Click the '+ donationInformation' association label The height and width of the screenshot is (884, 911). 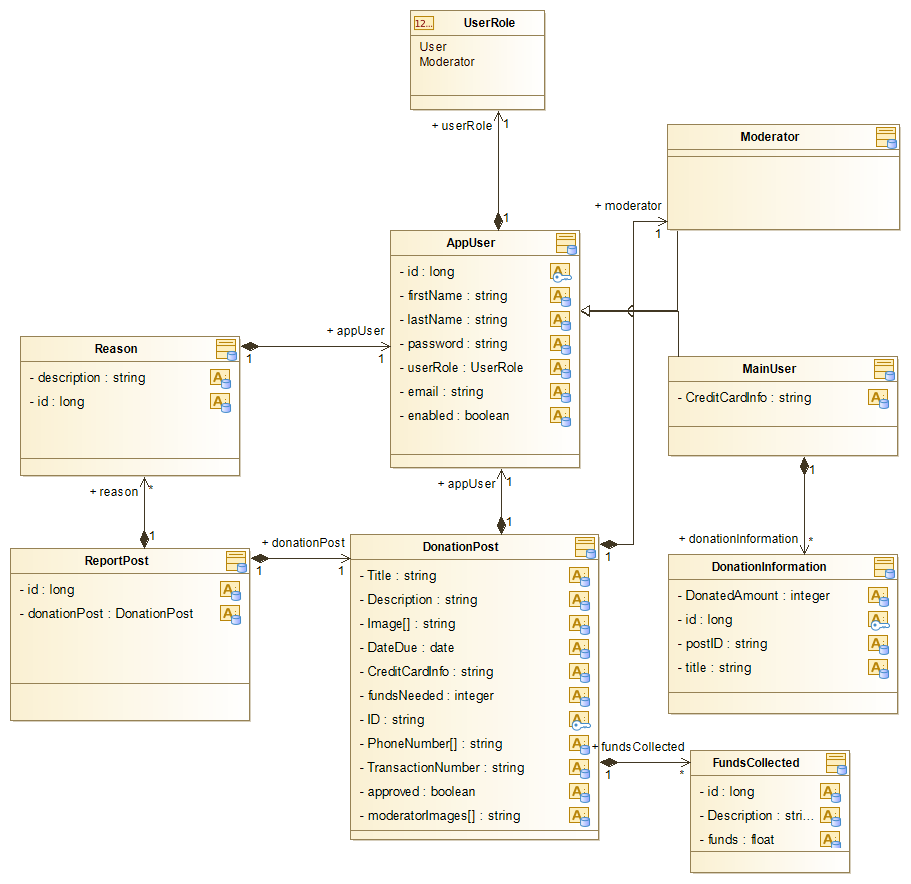(x=738, y=539)
